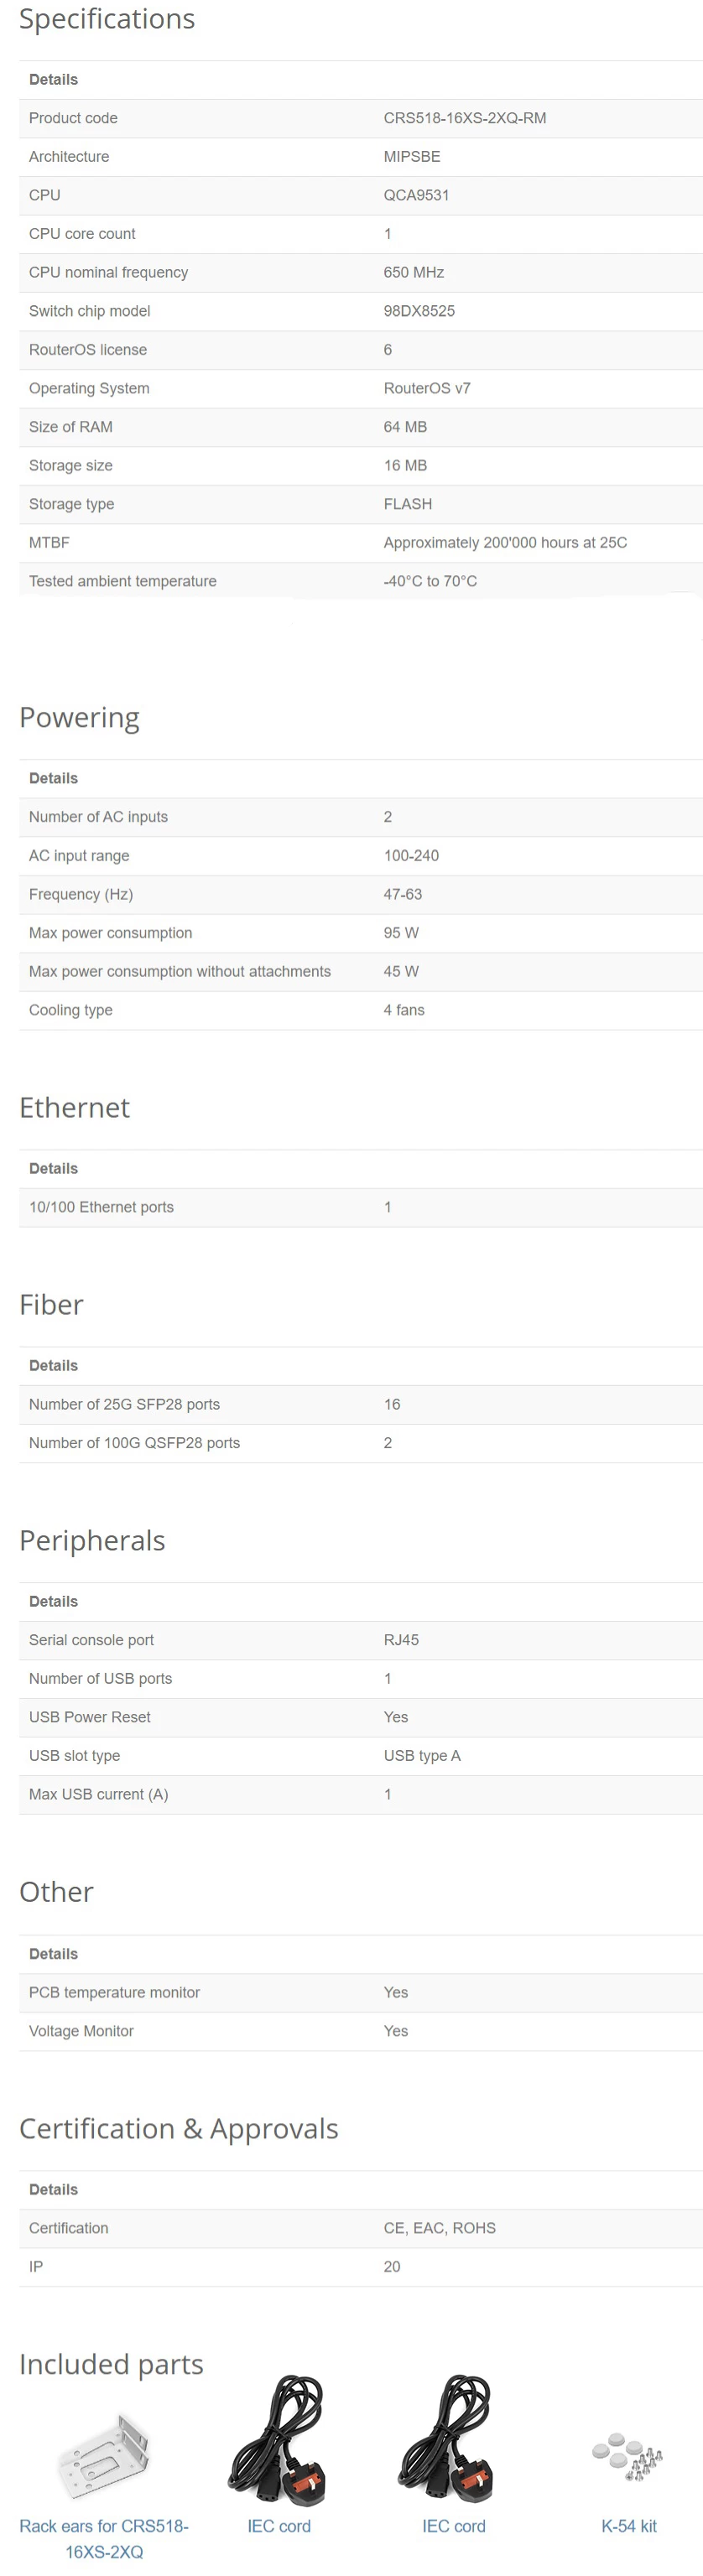Select the product code CRS518-16XS-2XQ-RM value
Image resolution: width=703 pixels, height=2576 pixels.
465,118
